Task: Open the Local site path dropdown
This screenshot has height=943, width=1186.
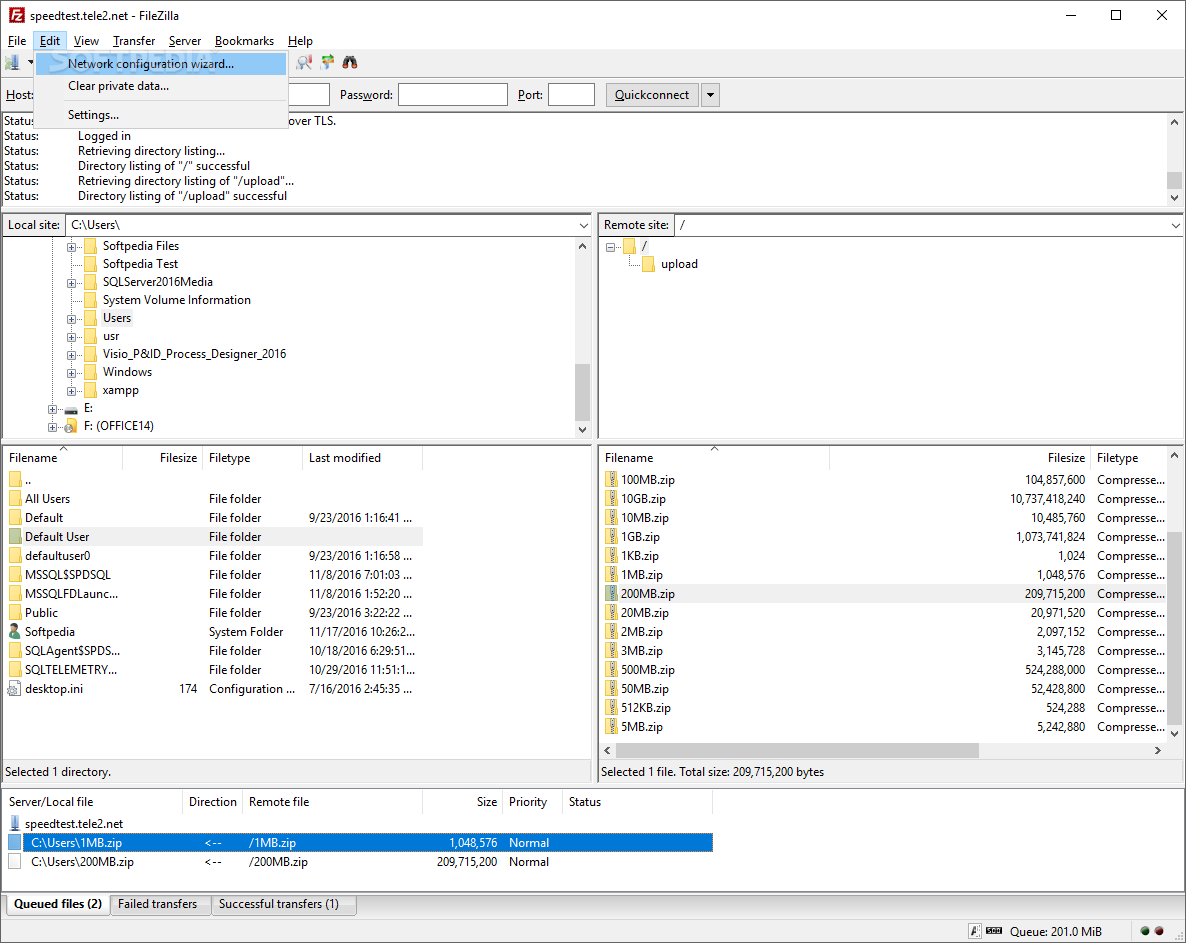Action: [583, 225]
